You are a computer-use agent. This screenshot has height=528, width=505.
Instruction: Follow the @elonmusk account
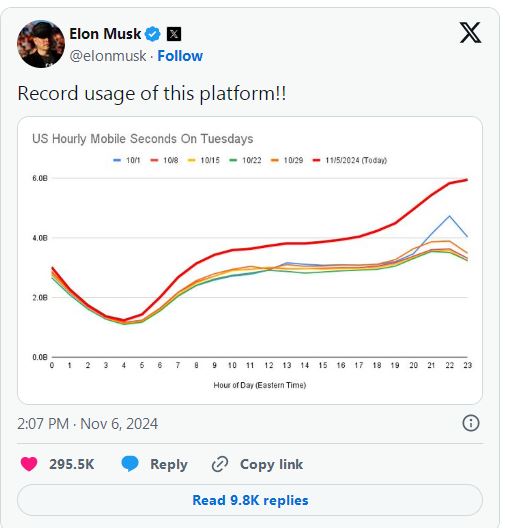[180, 56]
